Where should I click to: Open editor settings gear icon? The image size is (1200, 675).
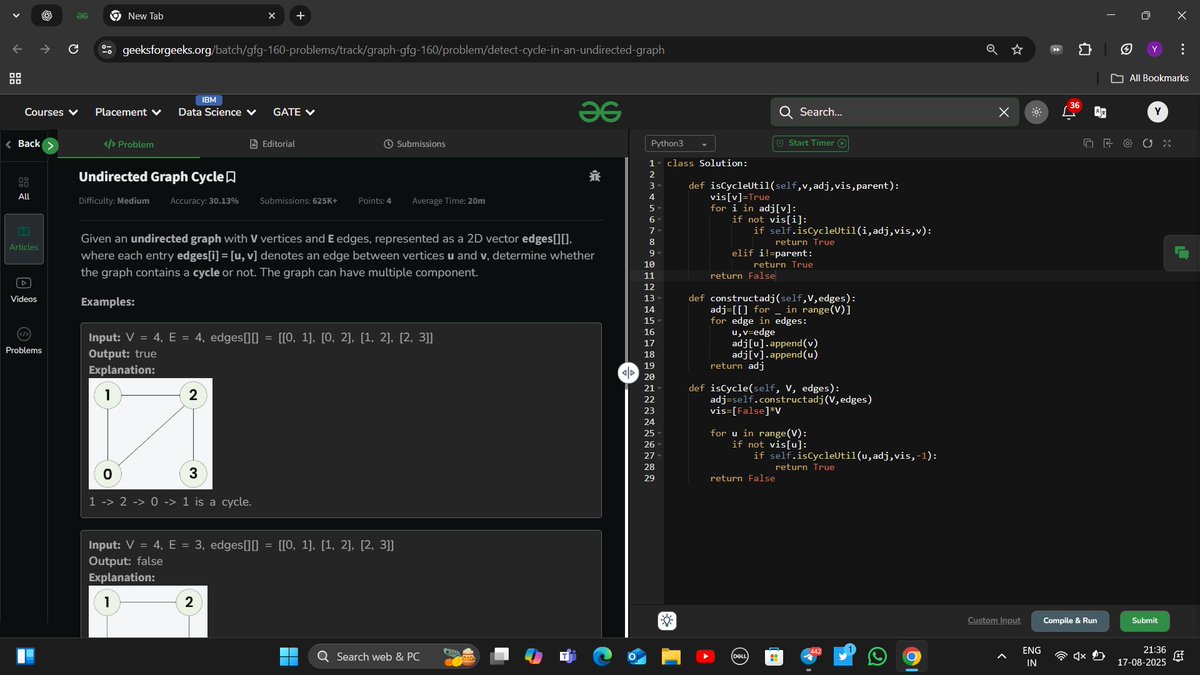(1128, 144)
